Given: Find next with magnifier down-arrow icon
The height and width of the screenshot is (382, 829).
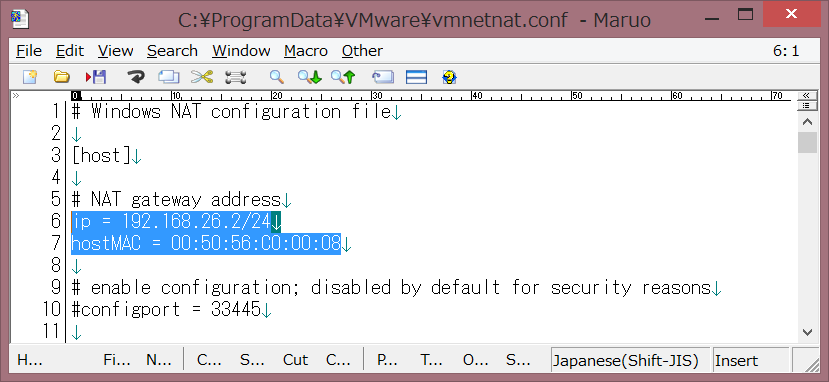Looking at the screenshot, I should [309, 77].
